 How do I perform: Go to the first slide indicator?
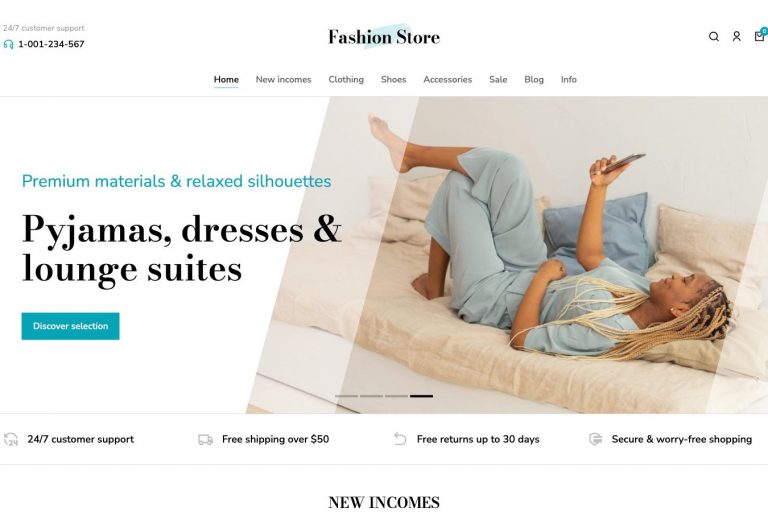(x=346, y=396)
